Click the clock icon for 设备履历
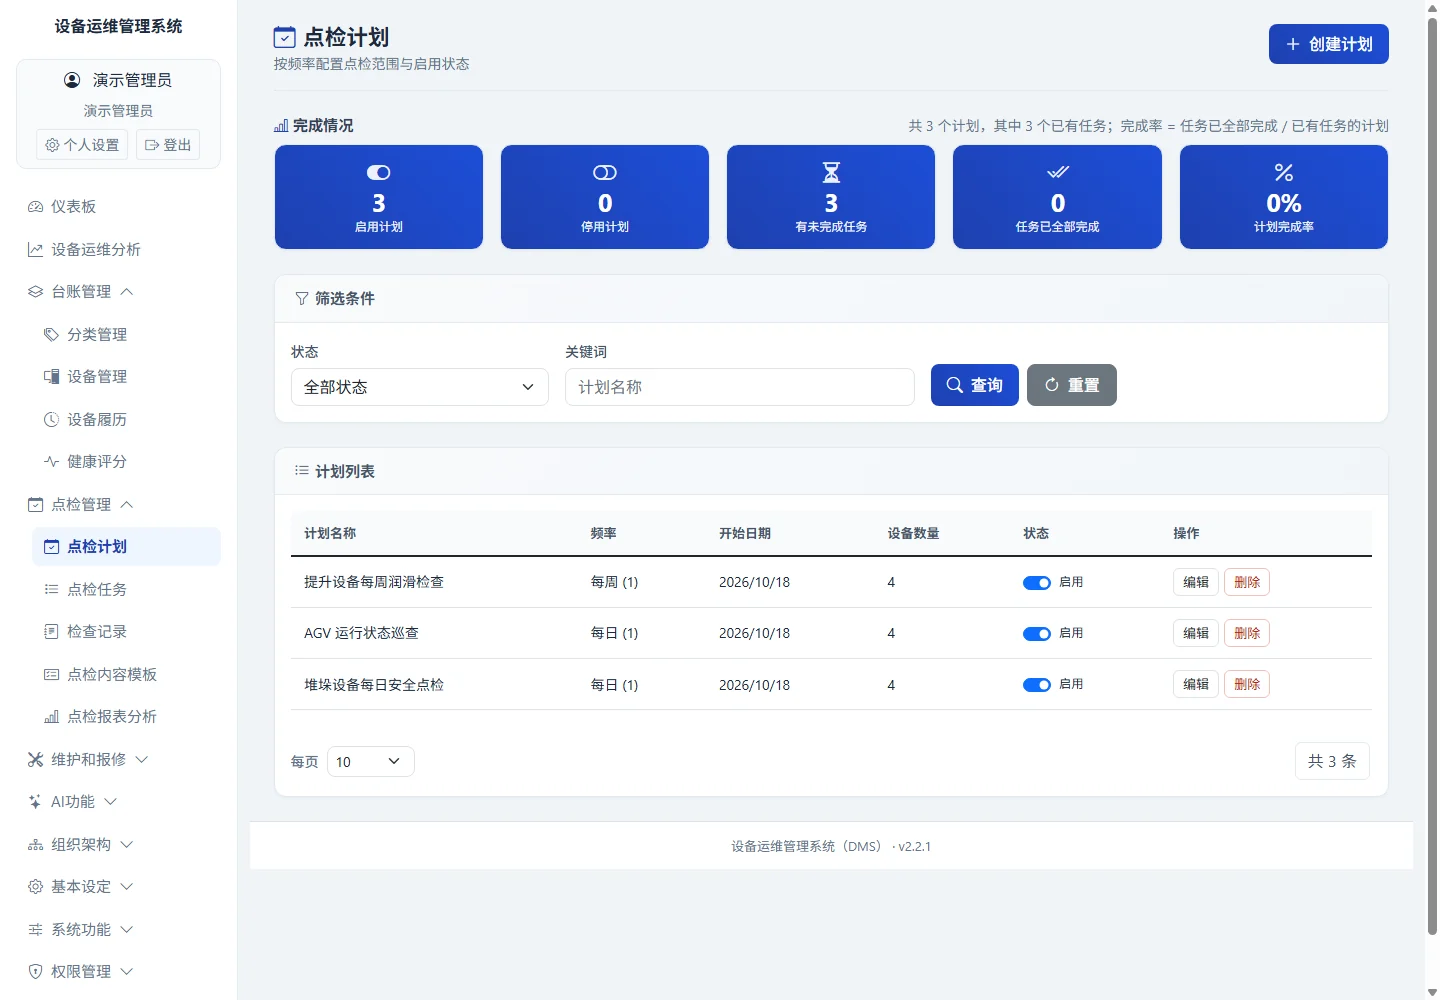 pos(52,420)
